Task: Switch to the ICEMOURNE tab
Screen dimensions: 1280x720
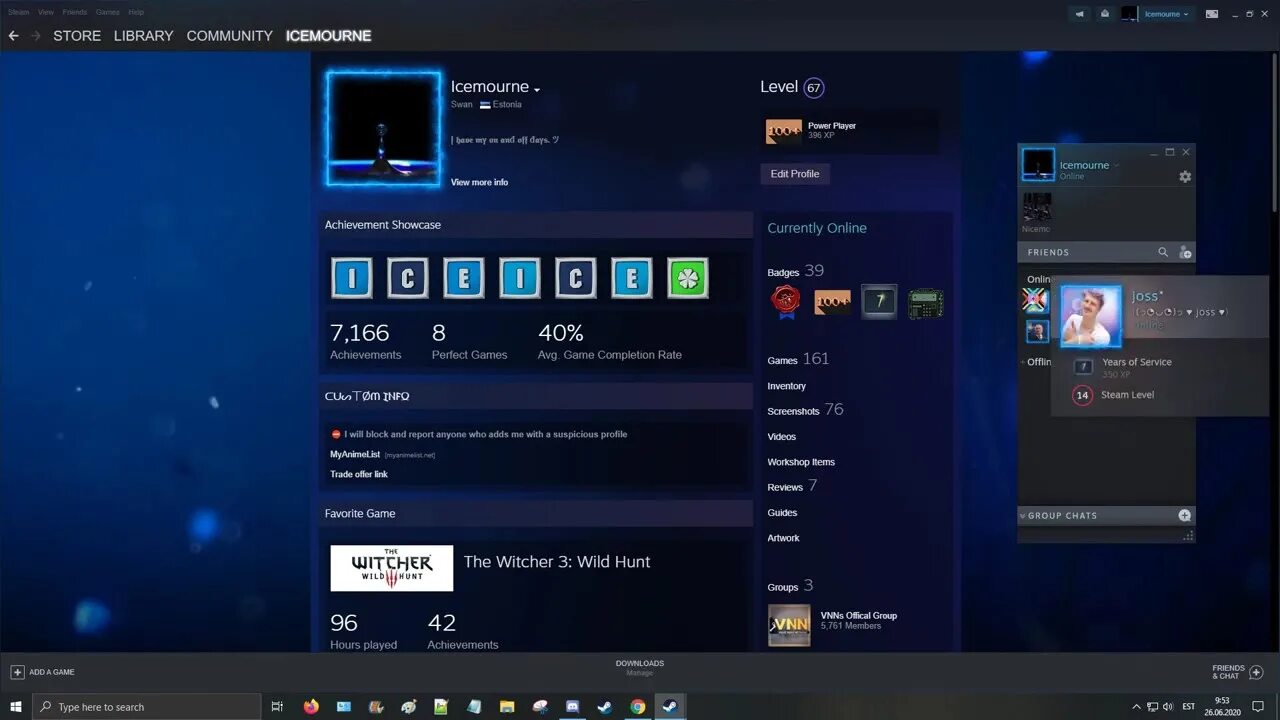Action: click(x=328, y=35)
